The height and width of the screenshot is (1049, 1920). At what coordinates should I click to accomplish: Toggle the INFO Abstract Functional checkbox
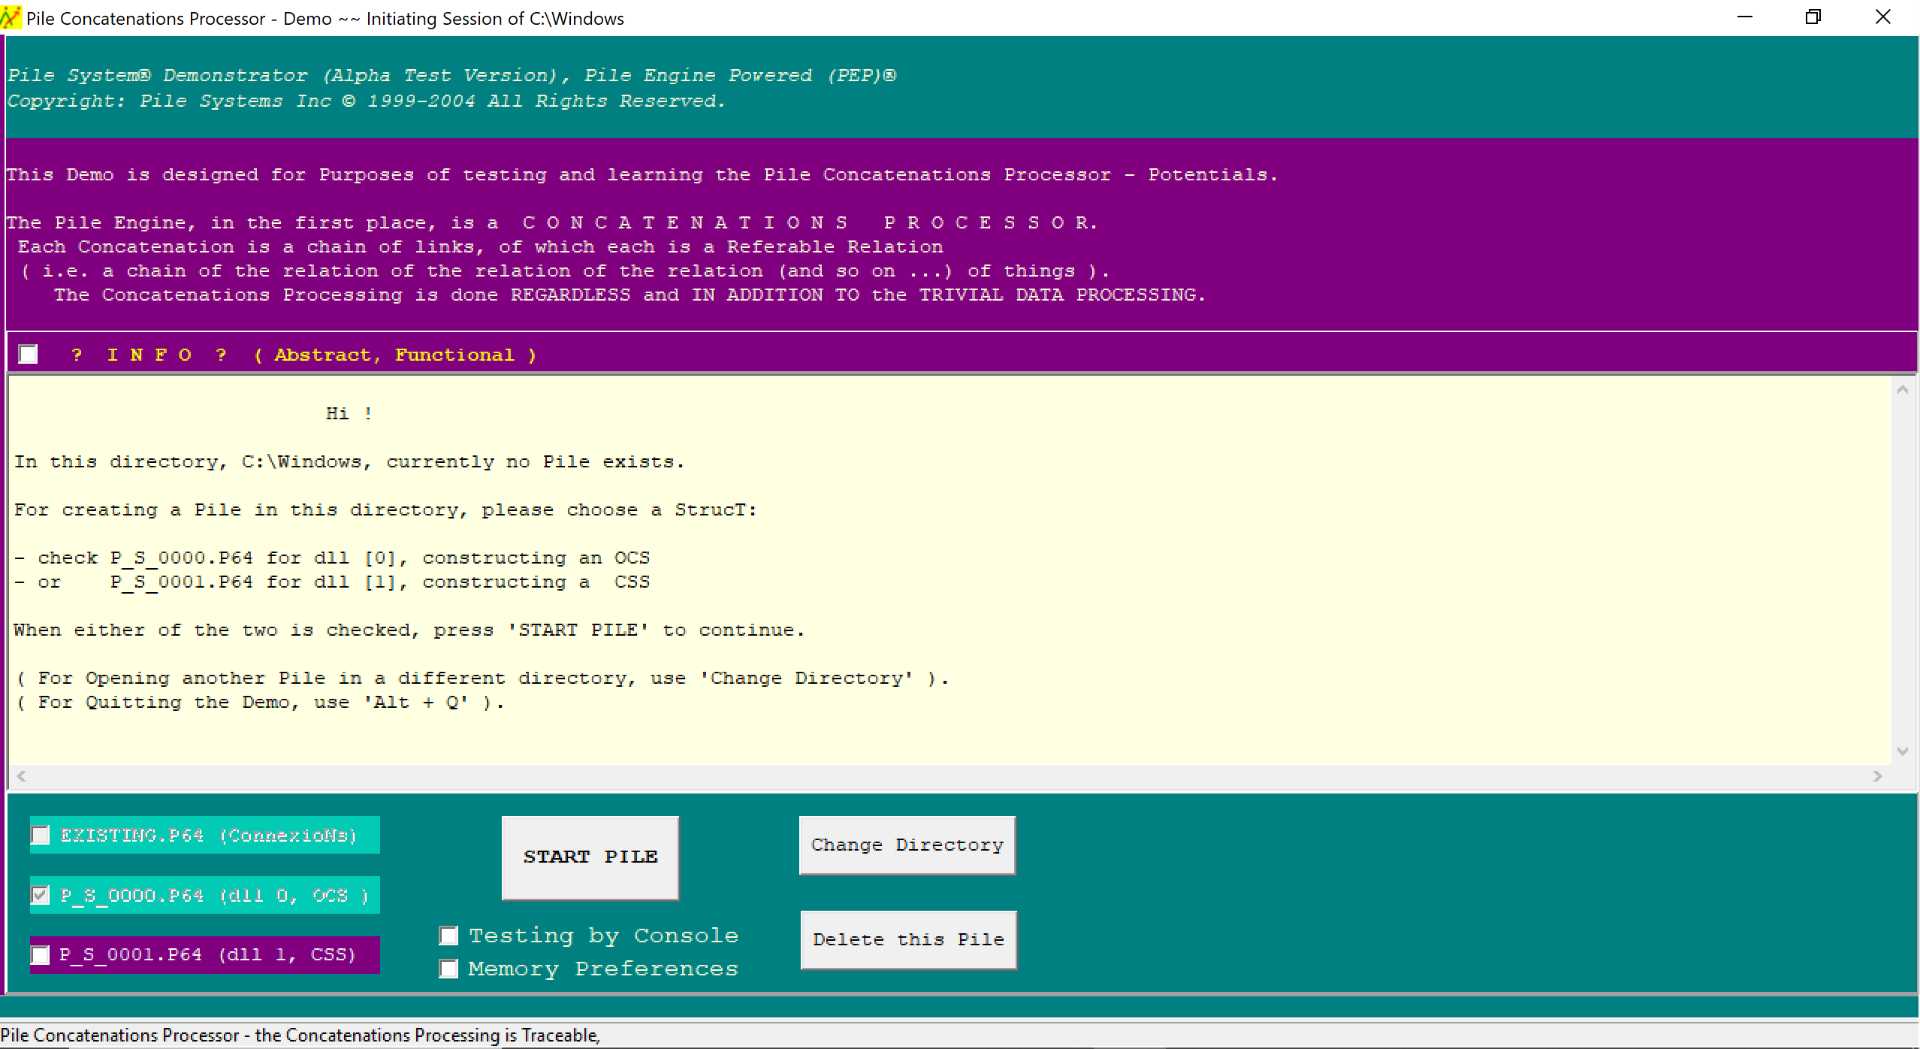pyautogui.click(x=29, y=355)
